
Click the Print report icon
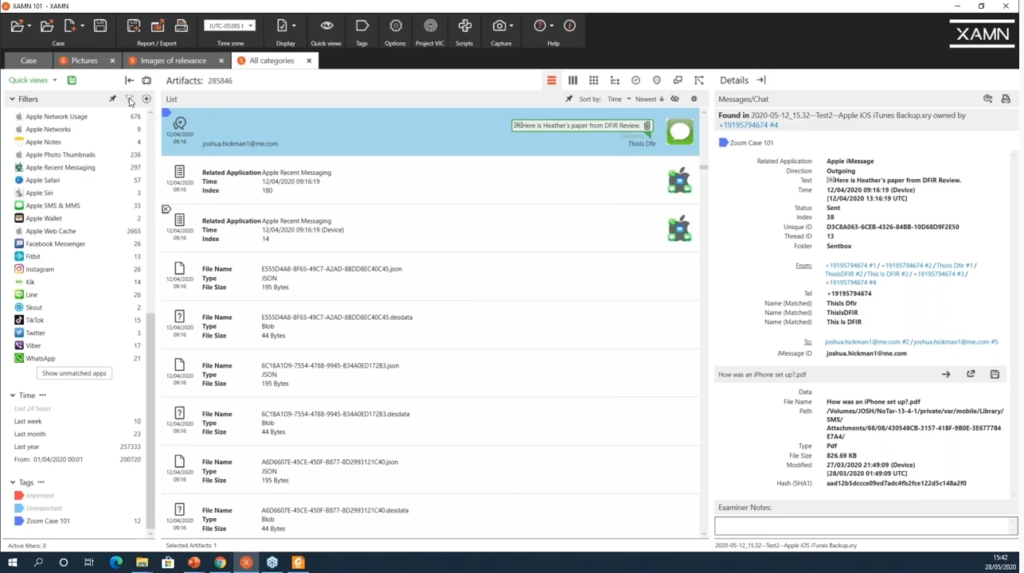[182, 26]
